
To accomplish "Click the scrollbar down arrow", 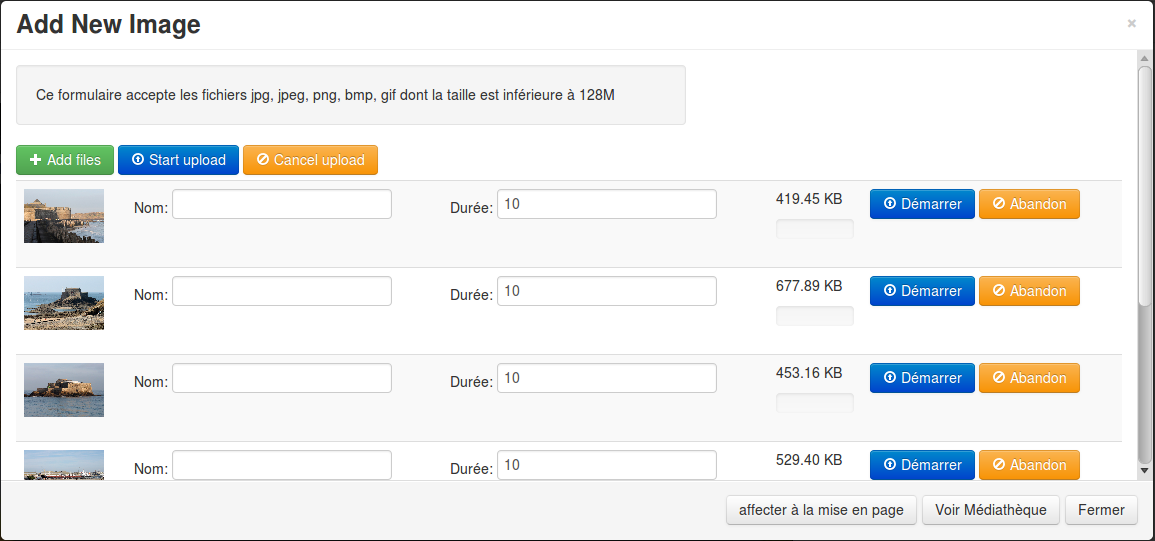I will tap(1145, 470).
